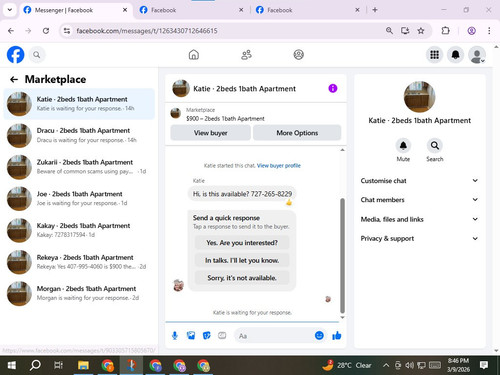Open the View buyer profile link
Viewport: 500px width, 375px height.
pos(279,166)
